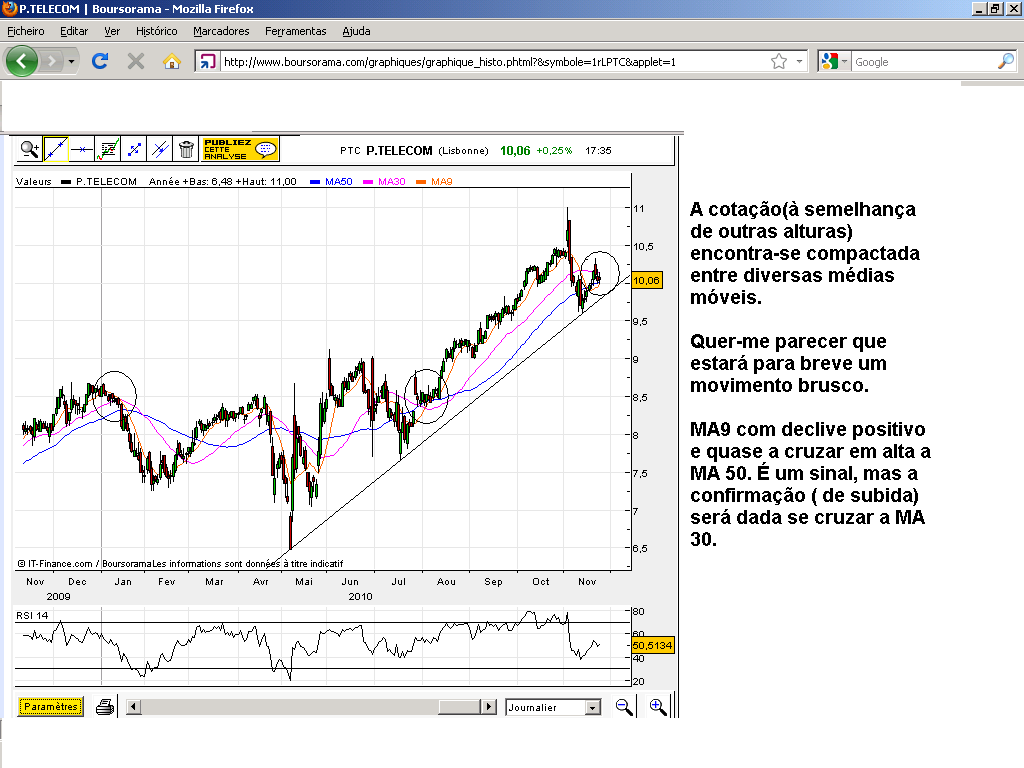Viewport: 1024px width, 768px height.
Task: Go to the Home page icon
Action: 172,61
